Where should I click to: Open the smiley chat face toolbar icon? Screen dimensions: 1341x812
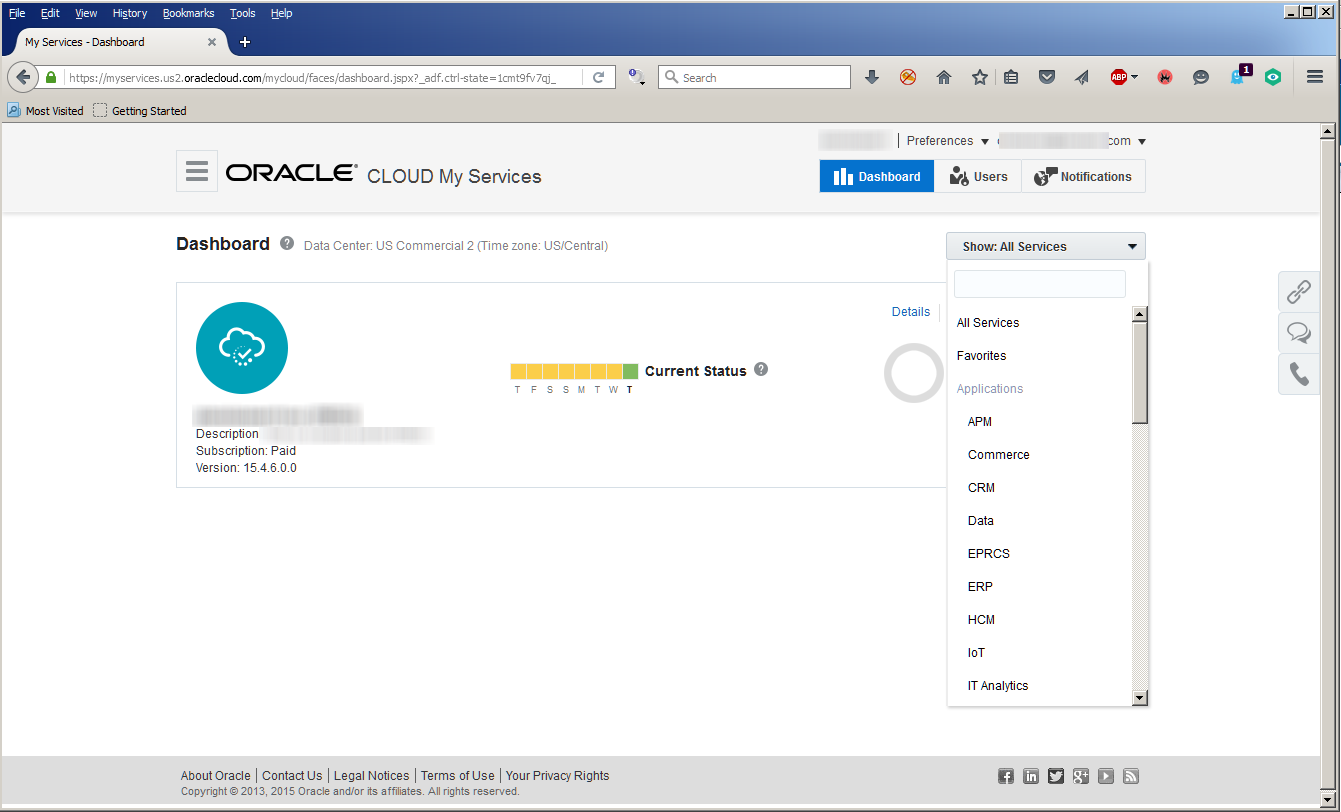(x=1201, y=77)
